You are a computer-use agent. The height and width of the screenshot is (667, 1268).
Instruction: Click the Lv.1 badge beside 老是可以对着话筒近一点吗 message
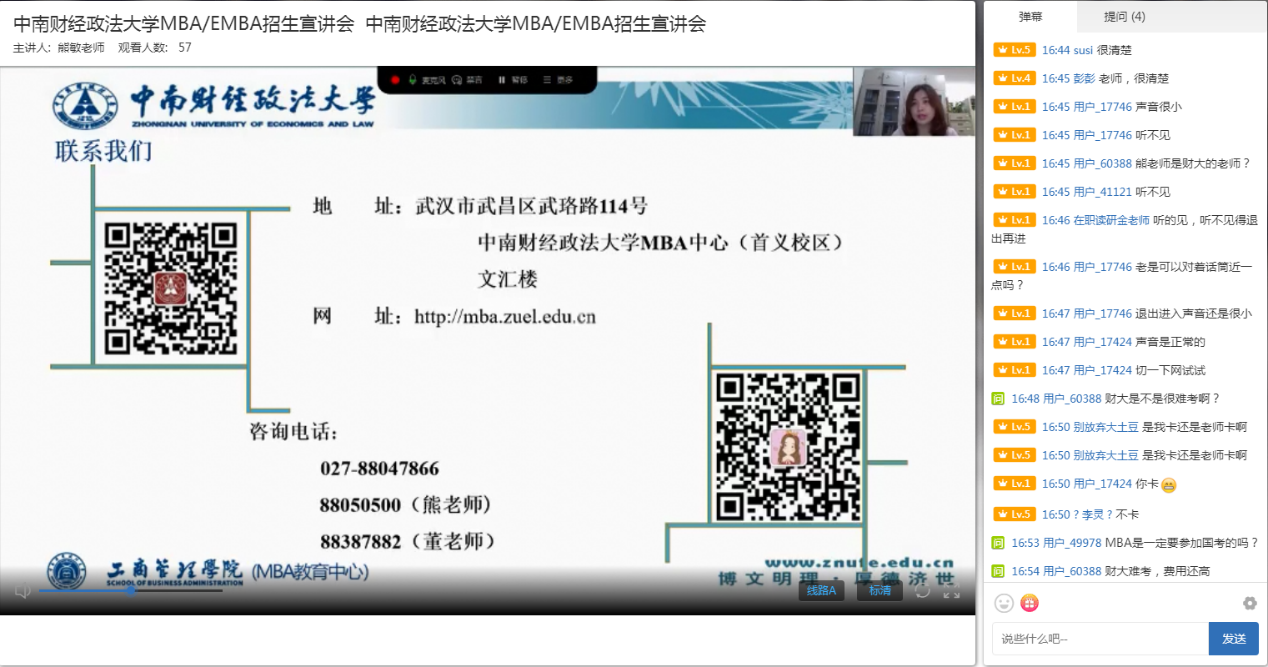tap(1013, 267)
